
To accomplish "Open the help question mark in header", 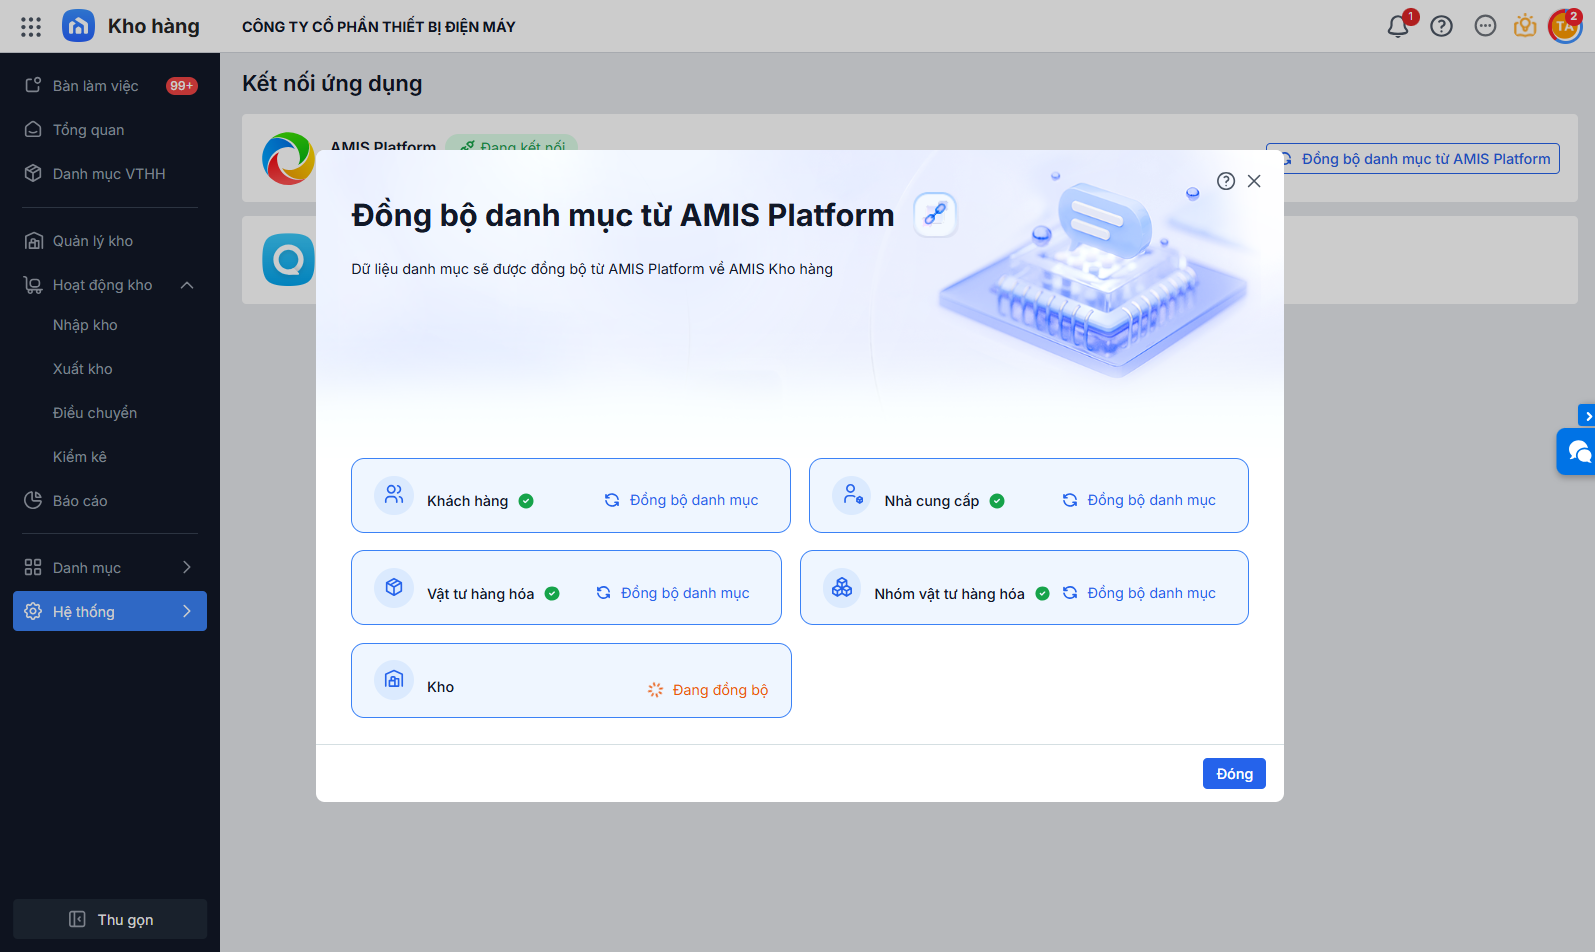I will coord(1441,27).
